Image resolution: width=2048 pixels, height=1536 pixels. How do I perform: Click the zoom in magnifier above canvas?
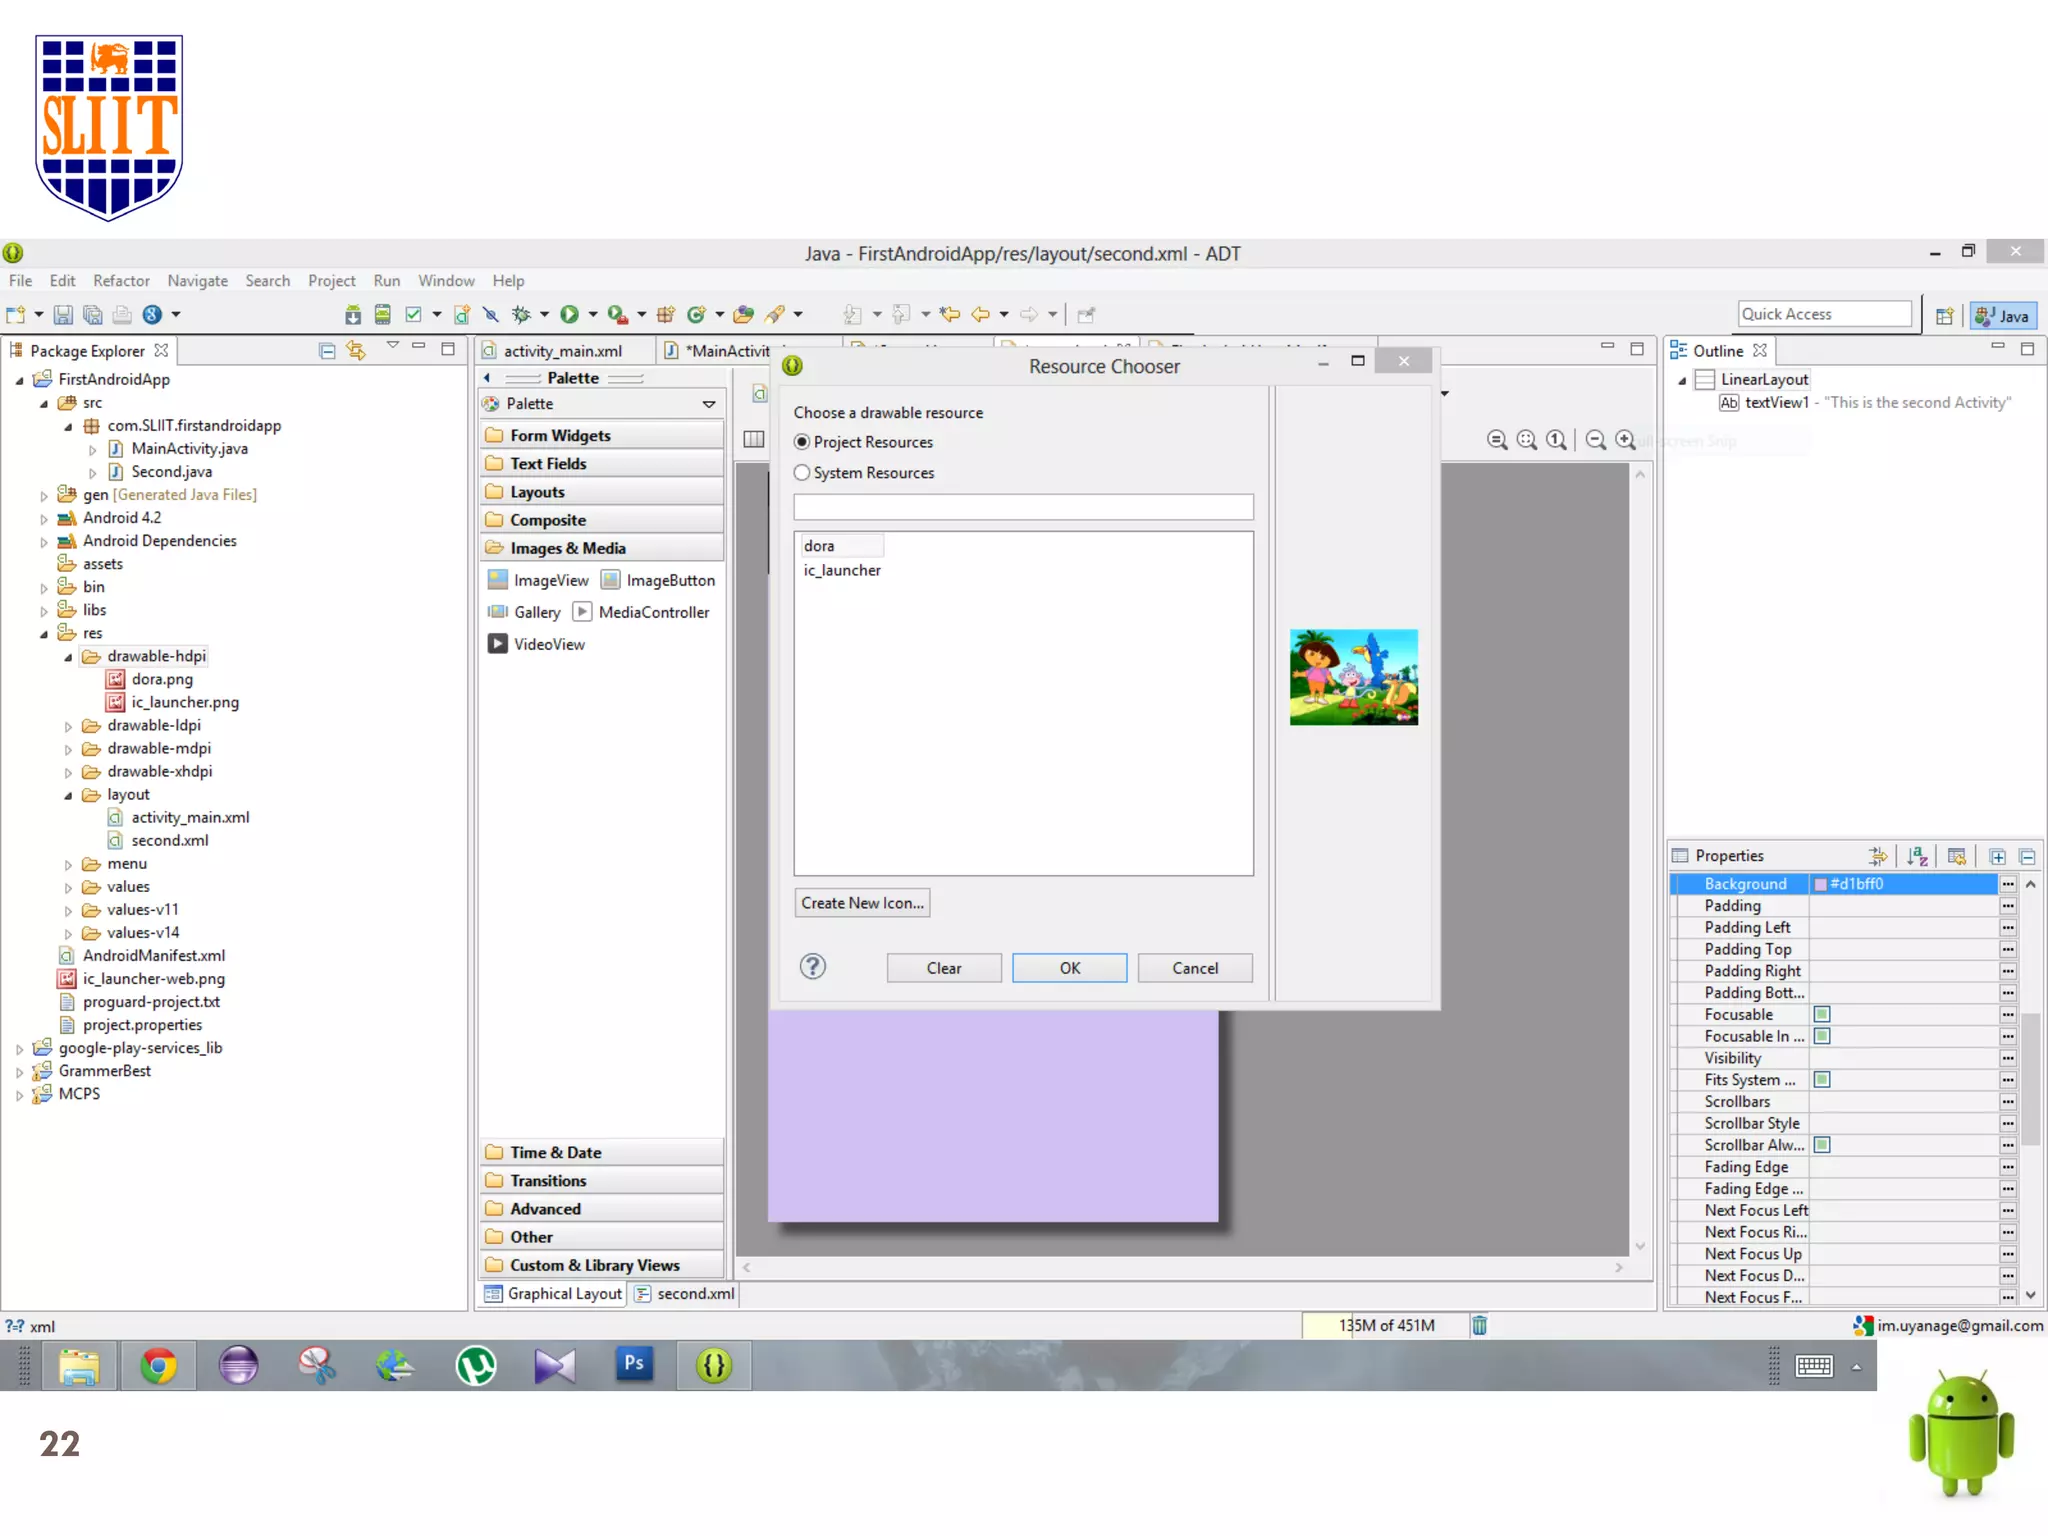point(1626,440)
